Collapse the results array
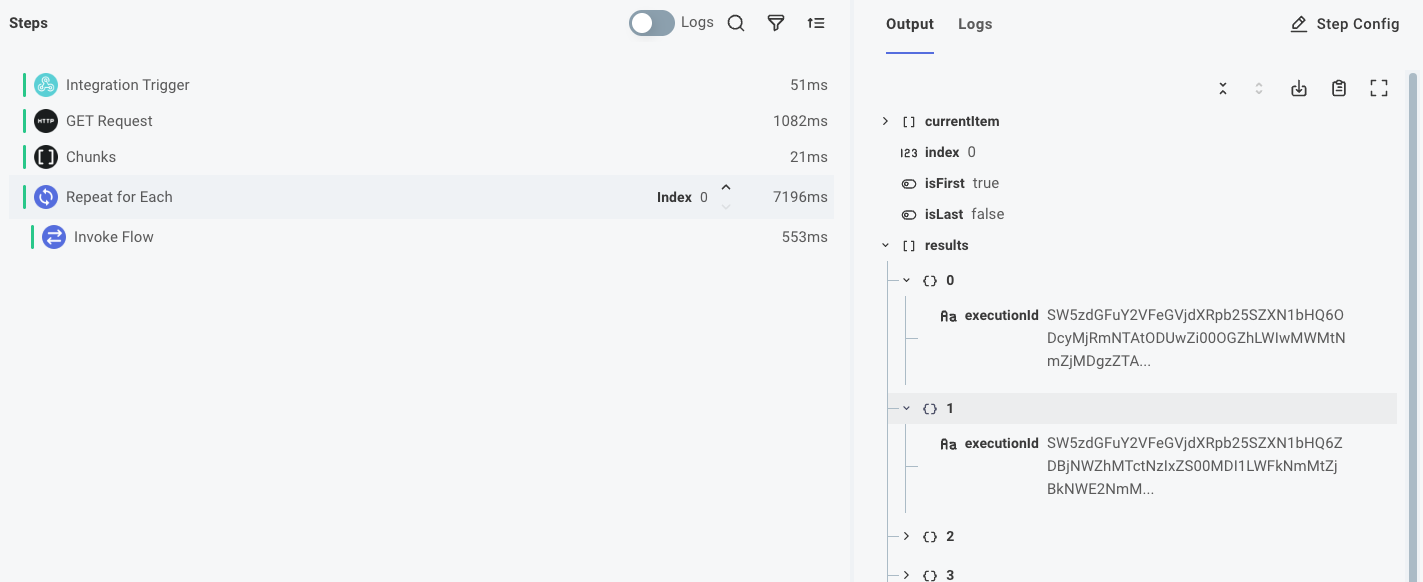 pos(885,245)
